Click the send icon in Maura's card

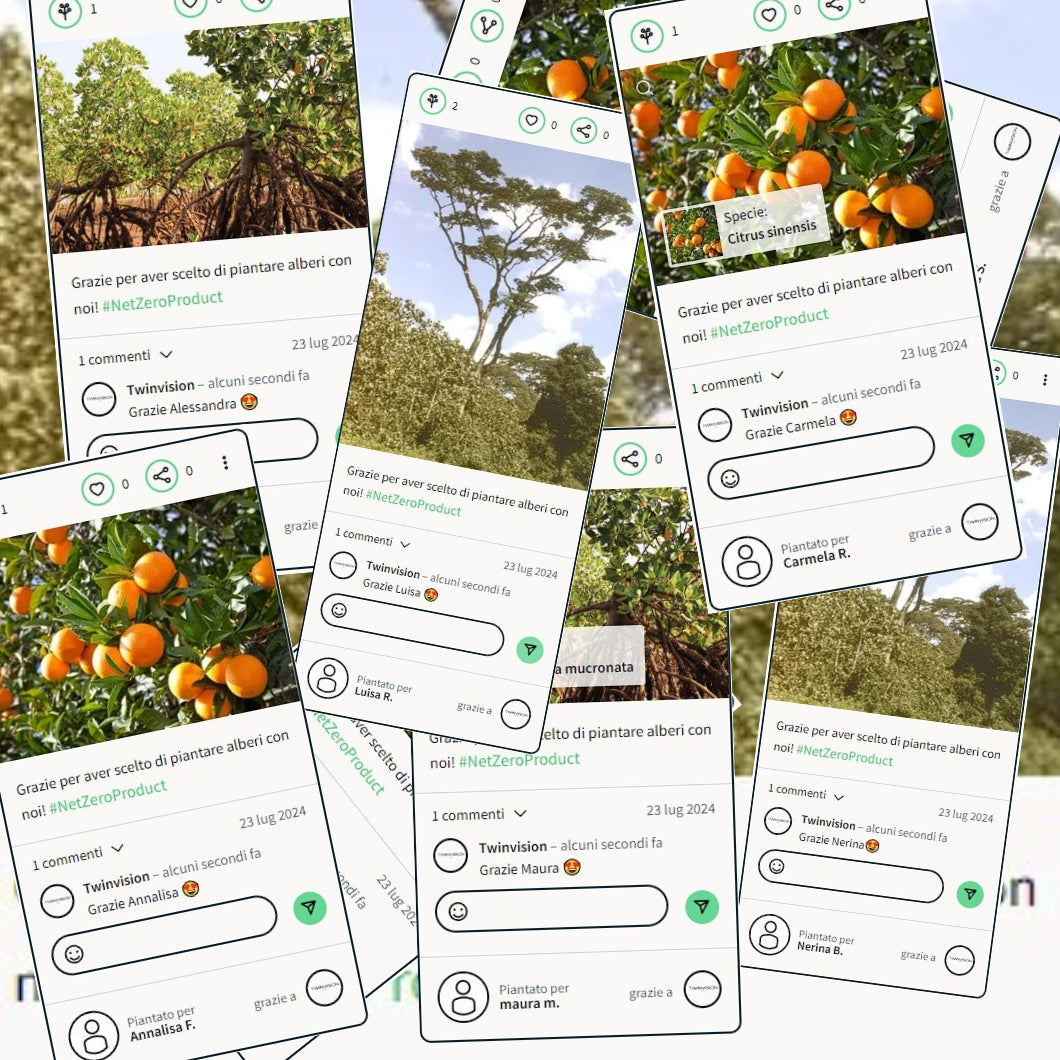point(702,907)
